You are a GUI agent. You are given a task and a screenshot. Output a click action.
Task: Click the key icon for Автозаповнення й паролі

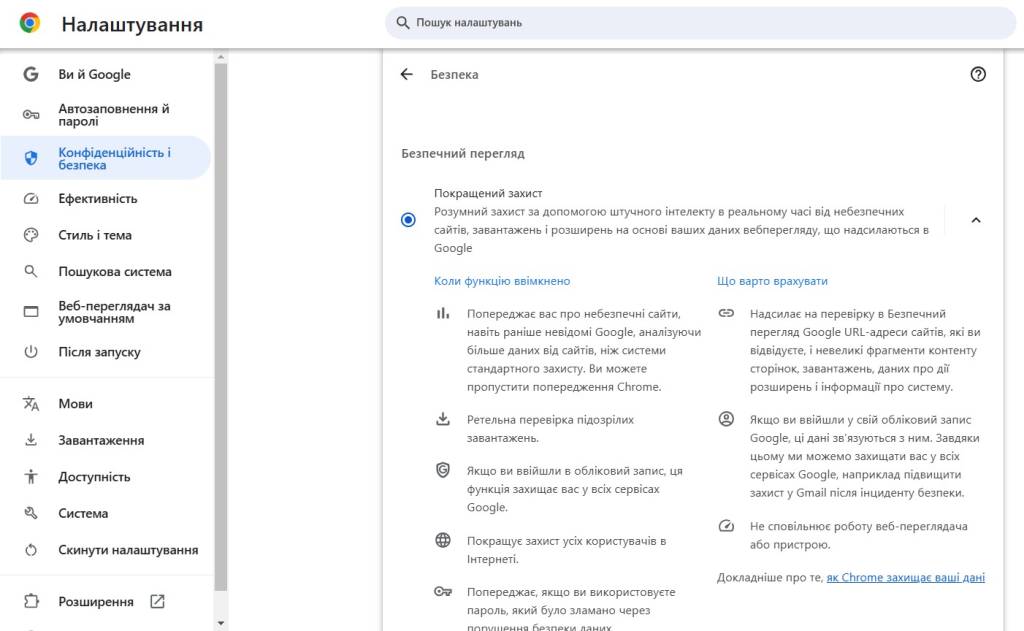point(31,115)
